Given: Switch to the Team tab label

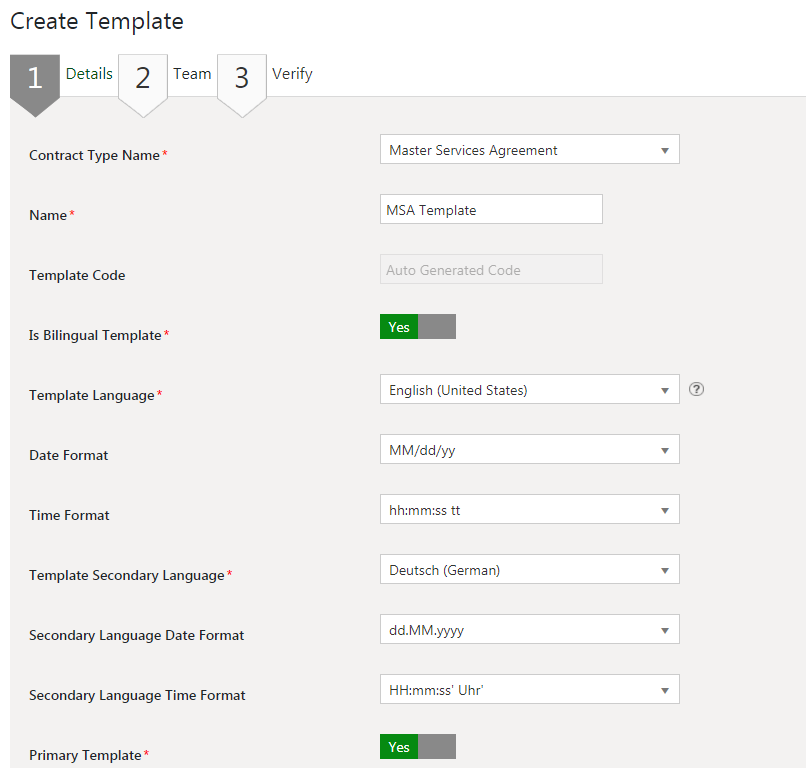Looking at the screenshot, I should pyautogui.click(x=192, y=74).
